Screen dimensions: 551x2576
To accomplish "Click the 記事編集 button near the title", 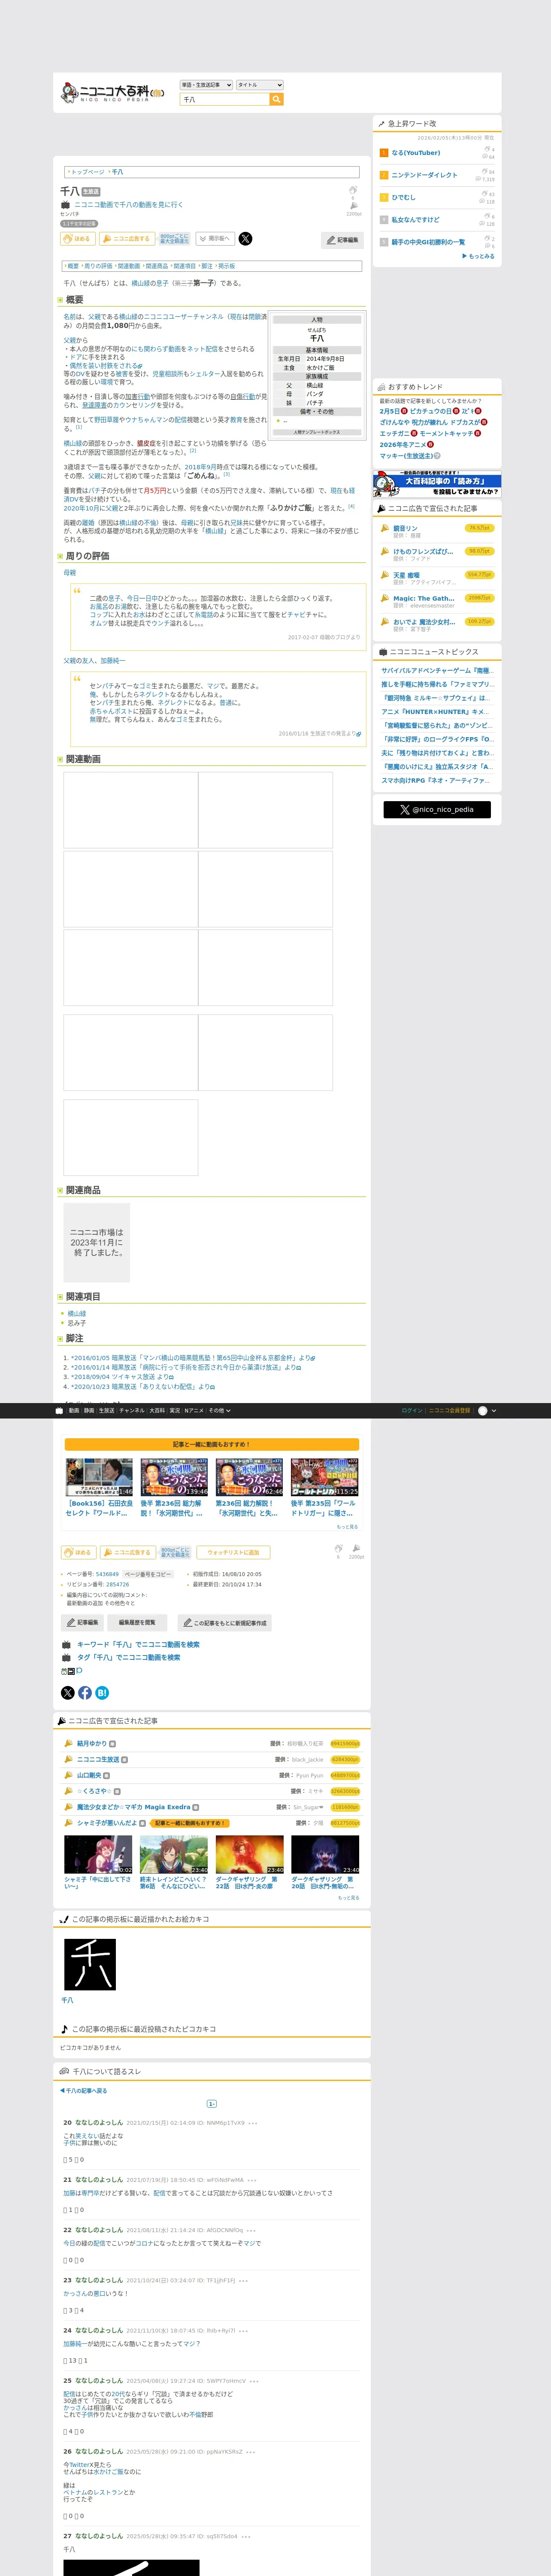I will click(343, 240).
